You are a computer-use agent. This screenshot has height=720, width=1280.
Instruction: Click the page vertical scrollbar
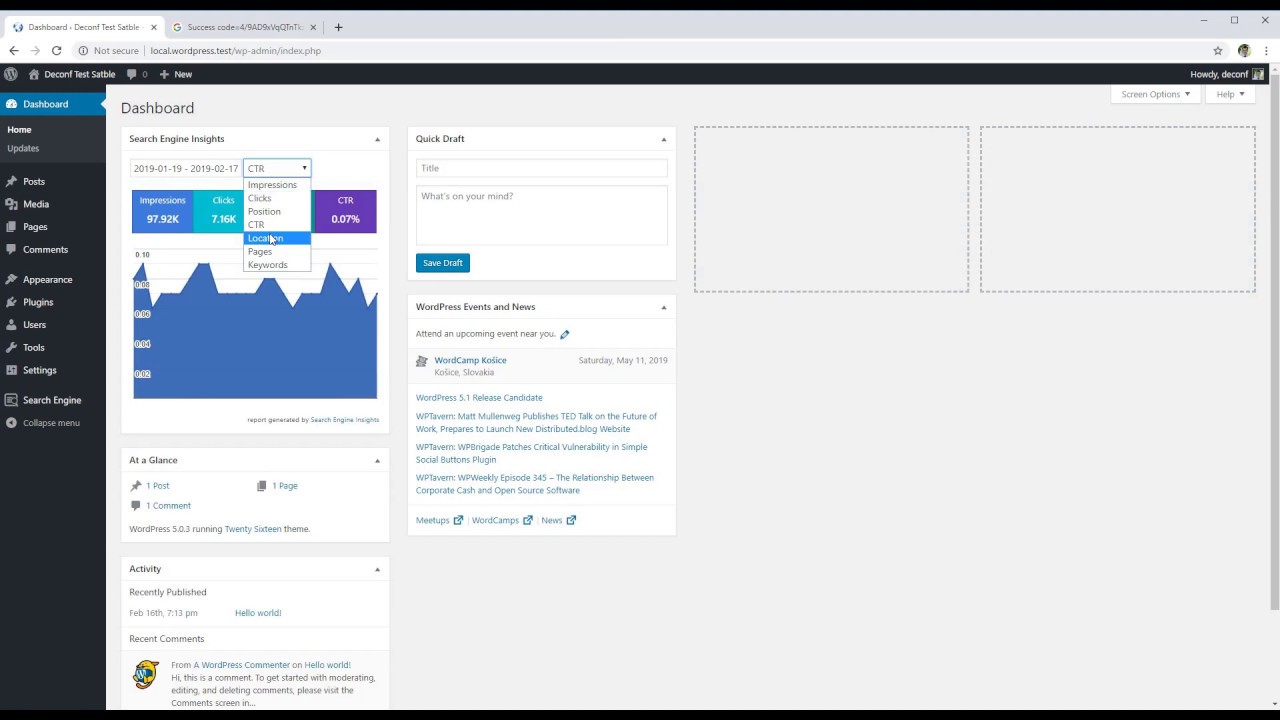click(1274, 340)
